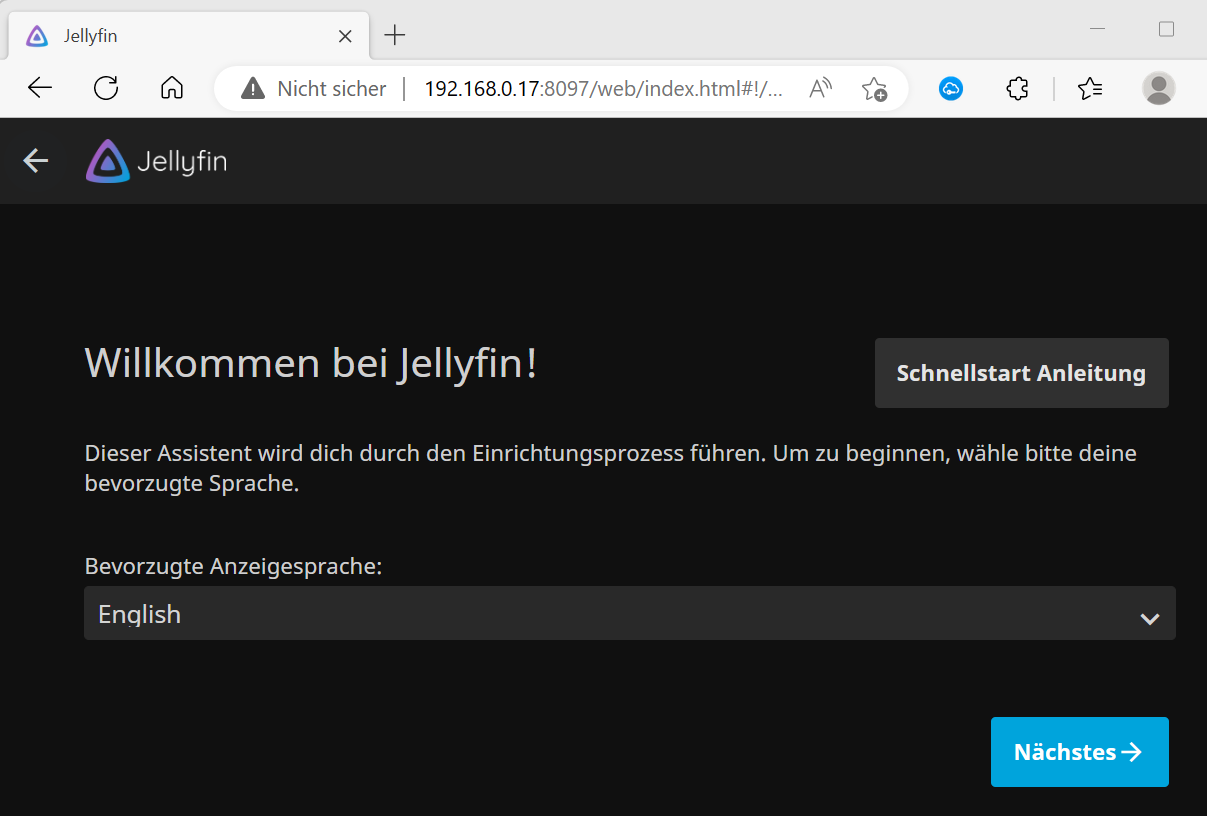Open the blue cloud extension icon
The width and height of the screenshot is (1207, 816).
[950, 88]
